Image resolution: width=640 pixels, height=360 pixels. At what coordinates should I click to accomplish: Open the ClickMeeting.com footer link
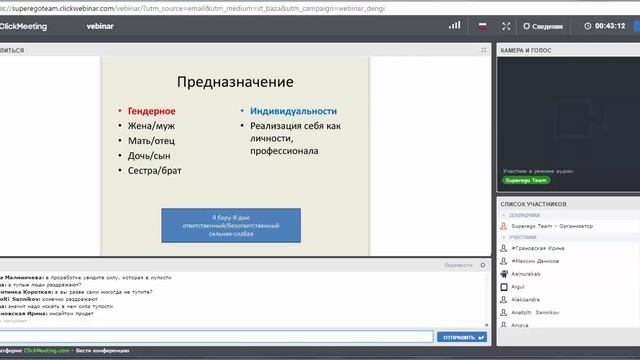tap(46, 351)
